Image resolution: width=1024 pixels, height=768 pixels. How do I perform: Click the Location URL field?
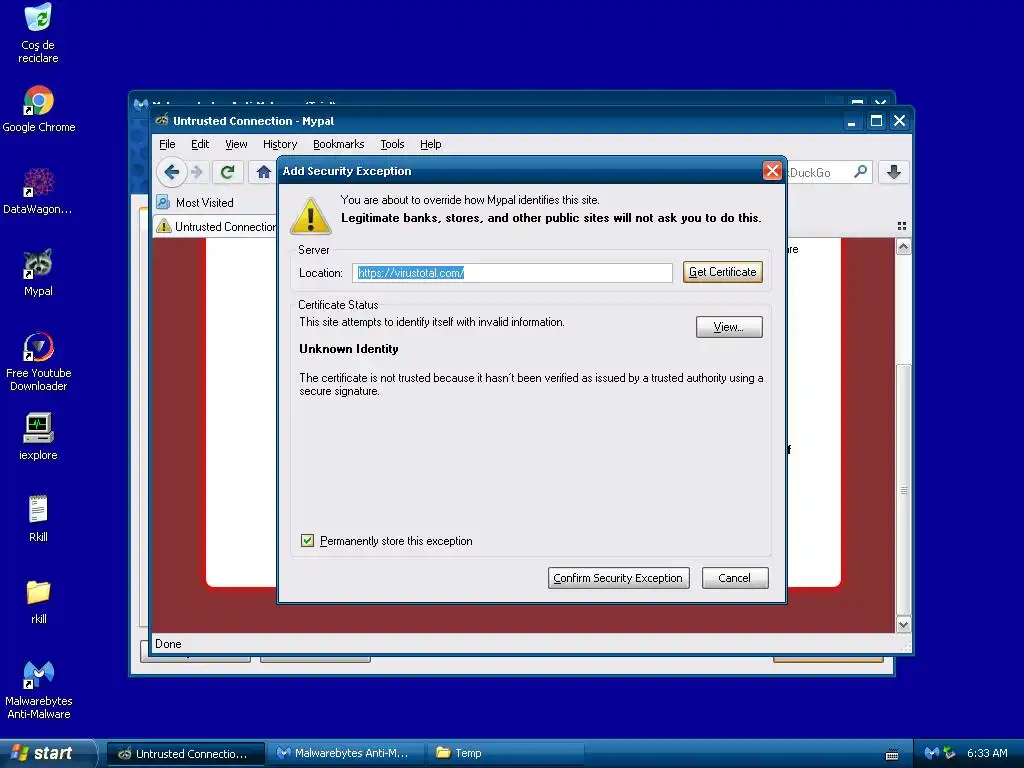(512, 273)
